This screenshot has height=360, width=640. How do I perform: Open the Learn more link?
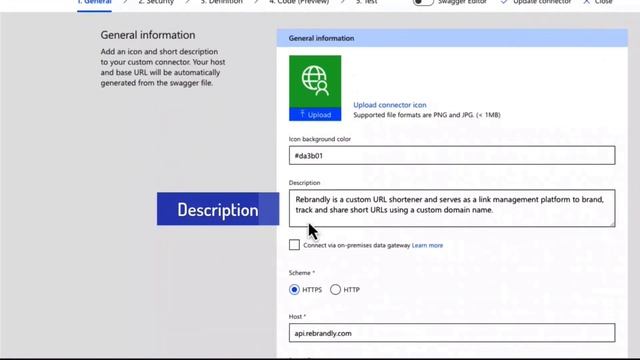point(427,245)
